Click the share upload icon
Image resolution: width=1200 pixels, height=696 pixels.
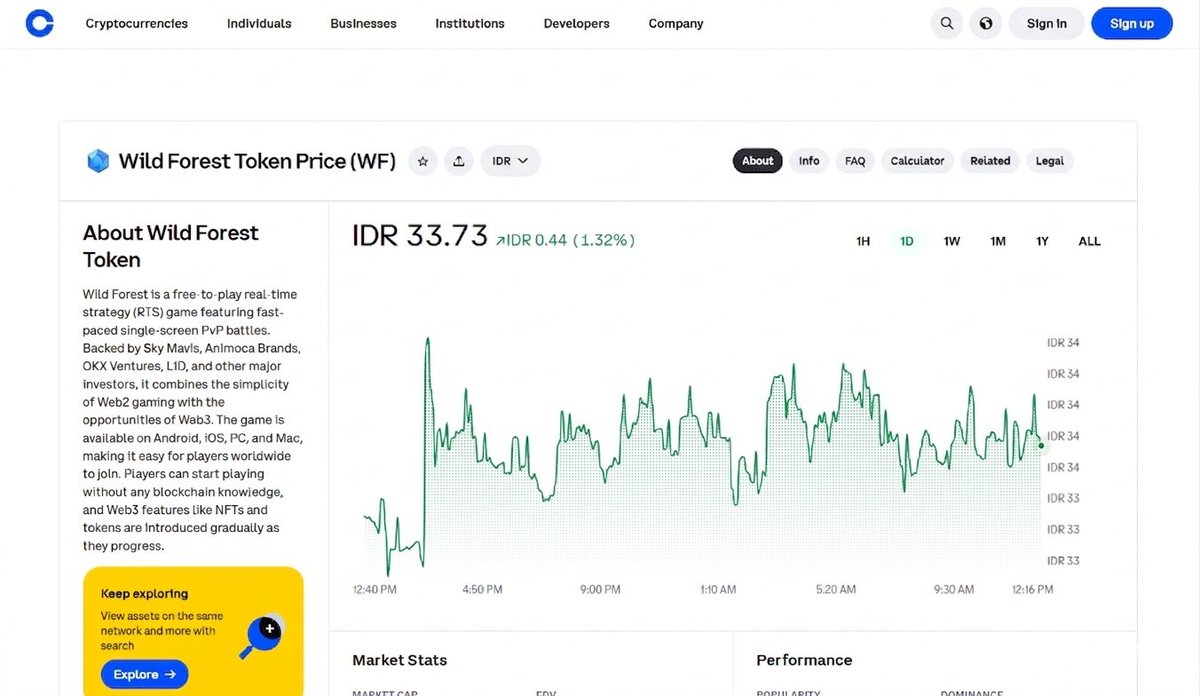coord(459,161)
